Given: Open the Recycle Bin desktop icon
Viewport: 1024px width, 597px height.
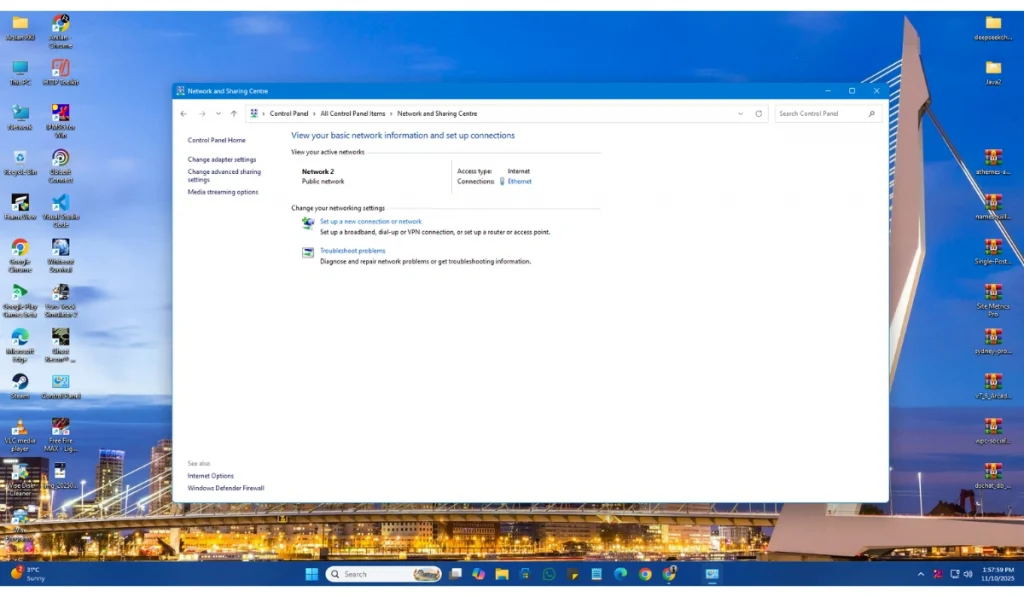Looking at the screenshot, I should [20, 158].
